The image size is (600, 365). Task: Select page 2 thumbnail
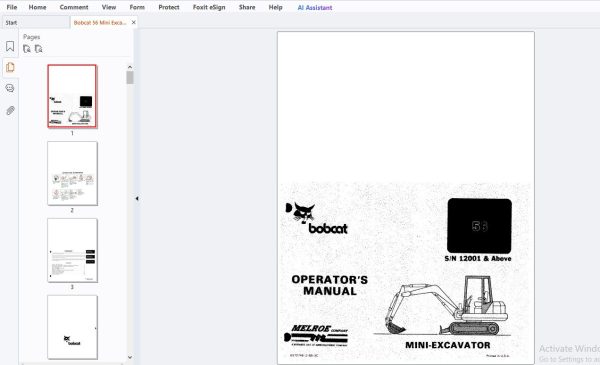pos(72,173)
